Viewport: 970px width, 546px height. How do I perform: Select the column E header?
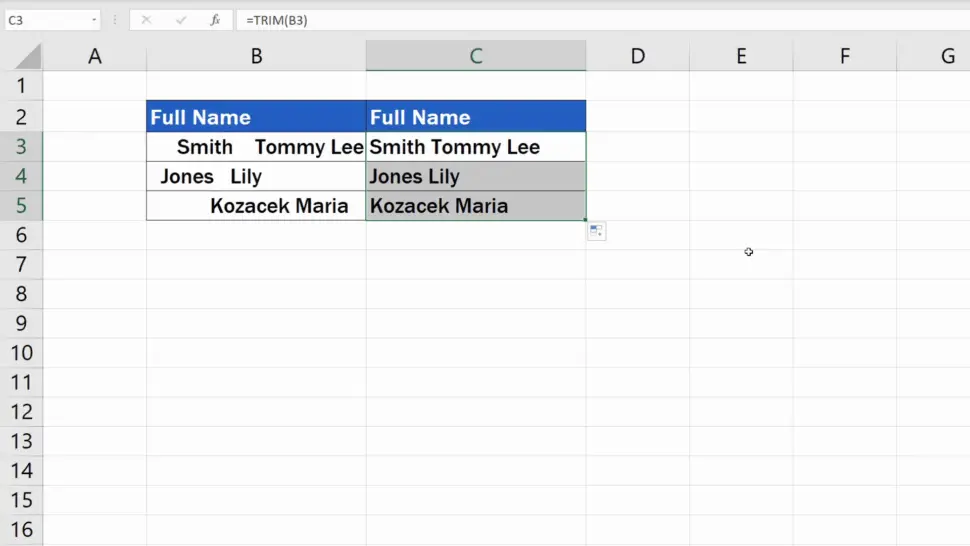pos(741,57)
